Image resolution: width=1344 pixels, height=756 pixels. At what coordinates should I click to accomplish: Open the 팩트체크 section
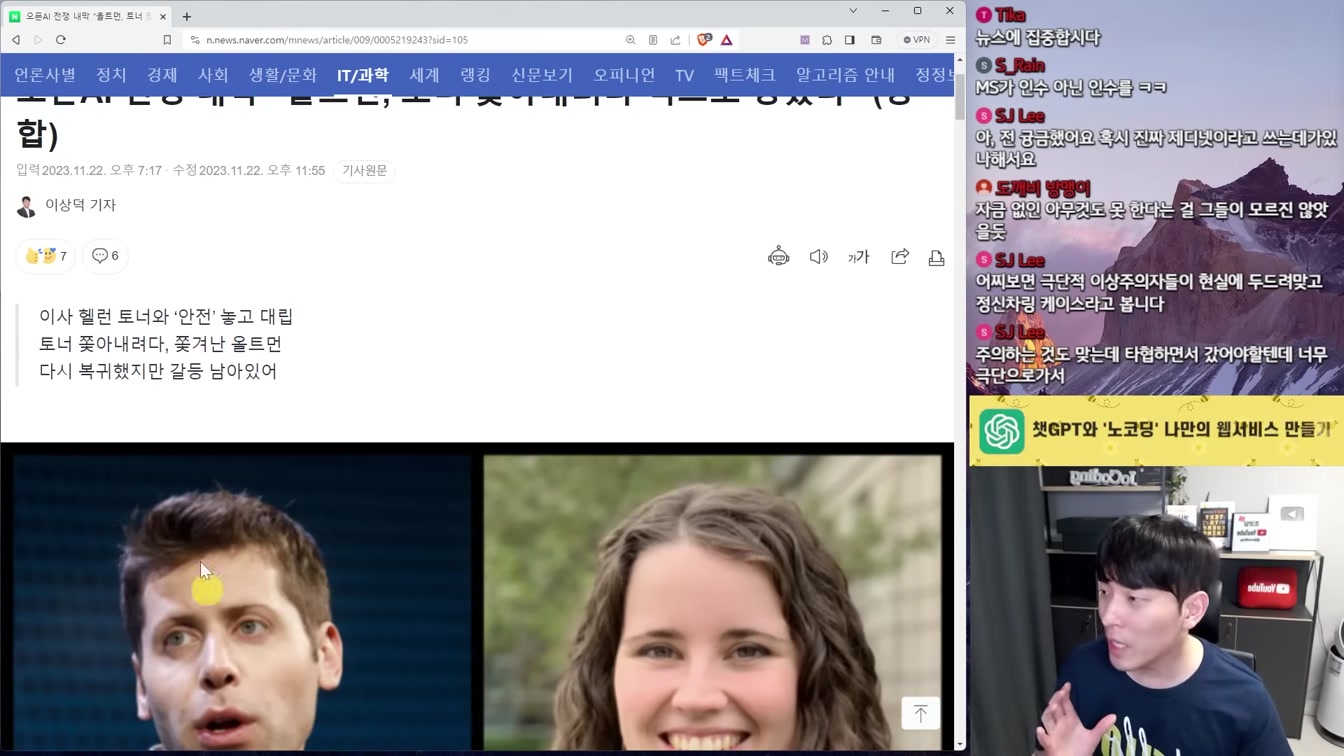pyautogui.click(x=745, y=75)
